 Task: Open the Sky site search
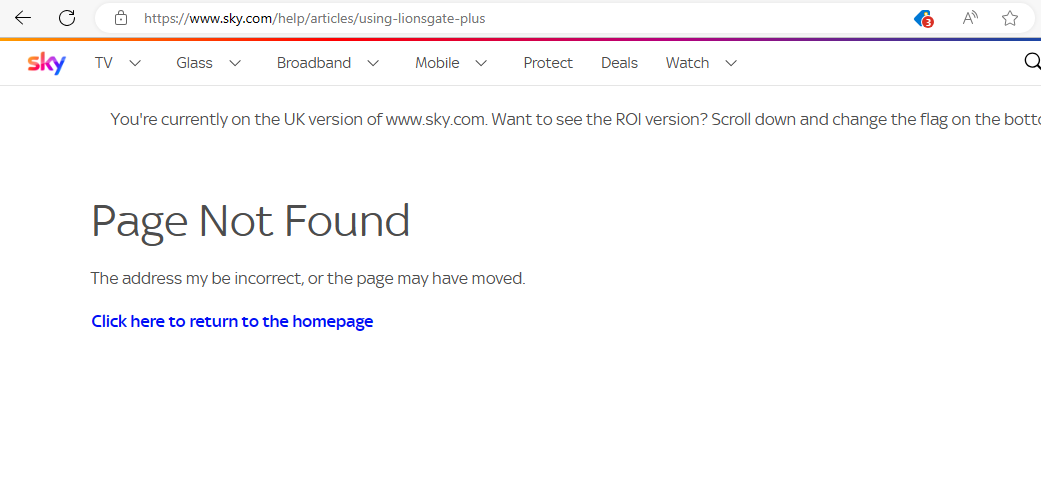(1032, 62)
